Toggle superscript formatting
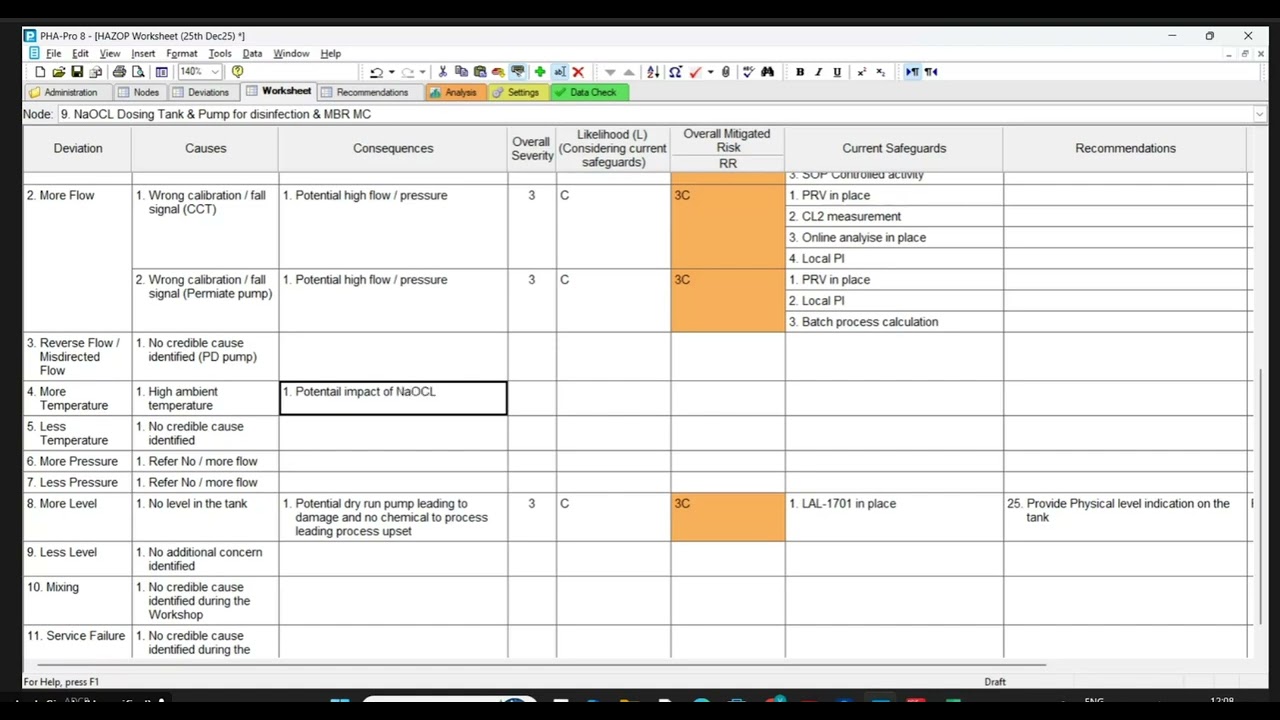The width and height of the screenshot is (1280, 720). (862, 72)
